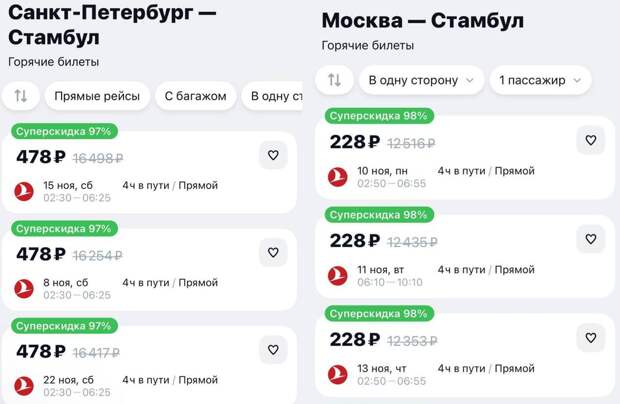The width and height of the screenshot is (620, 404).
Task: Favorite the 8 ноя Saint Petersburg flight
Action: [273, 253]
